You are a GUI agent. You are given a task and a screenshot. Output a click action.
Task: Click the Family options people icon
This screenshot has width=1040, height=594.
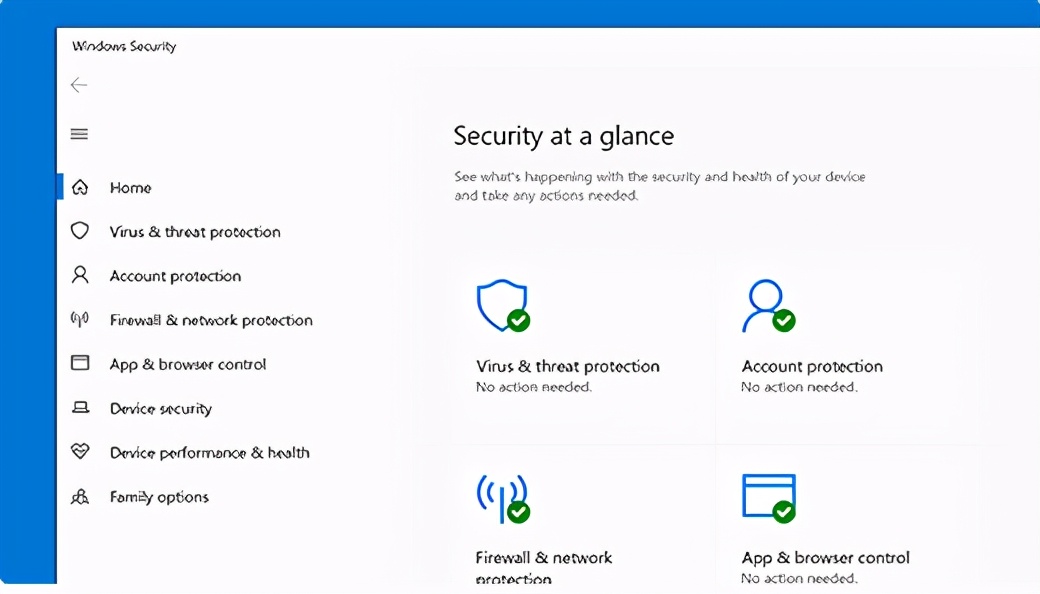(80, 497)
